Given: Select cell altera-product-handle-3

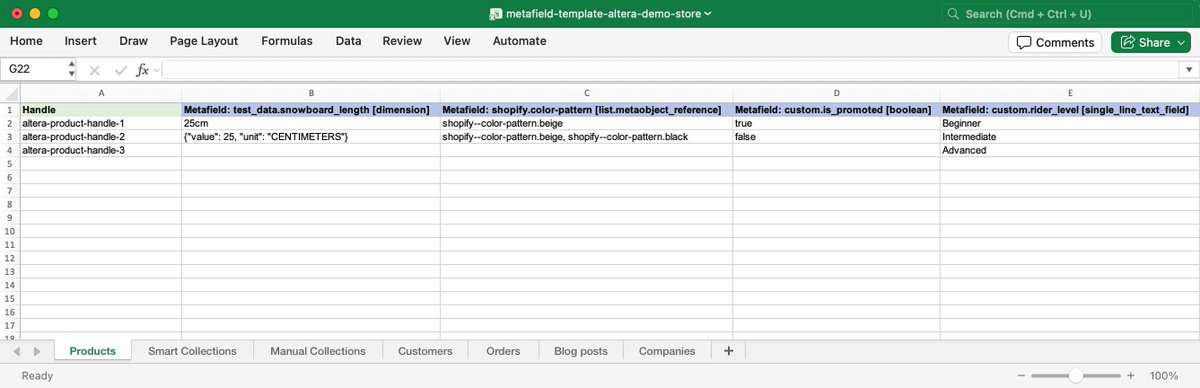Looking at the screenshot, I should (100, 150).
